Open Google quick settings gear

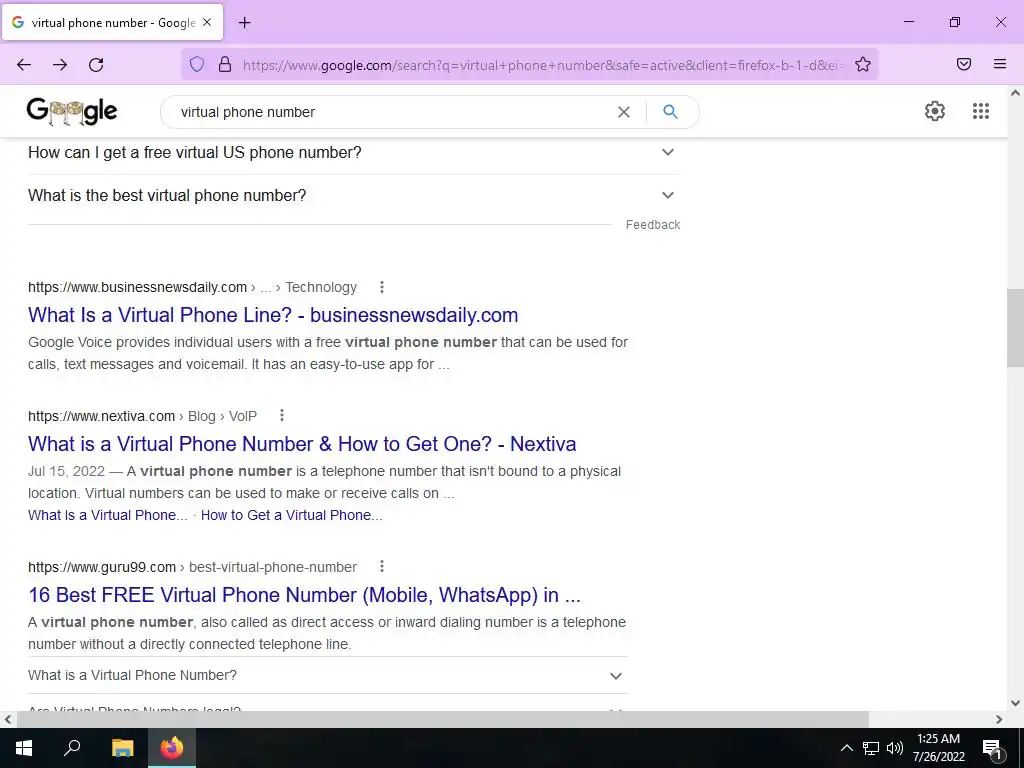pos(935,111)
